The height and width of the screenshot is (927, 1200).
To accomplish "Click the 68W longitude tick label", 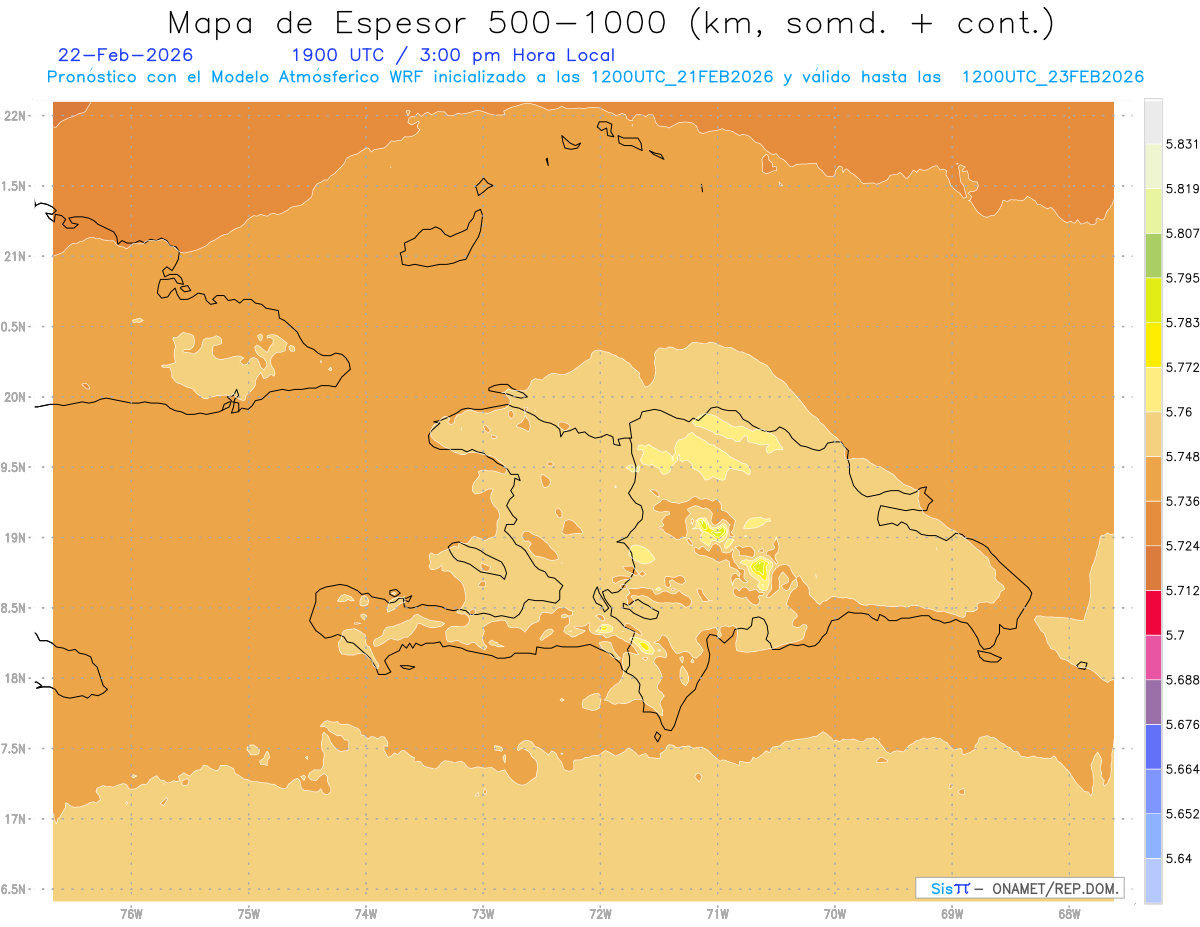I will tap(1069, 913).
